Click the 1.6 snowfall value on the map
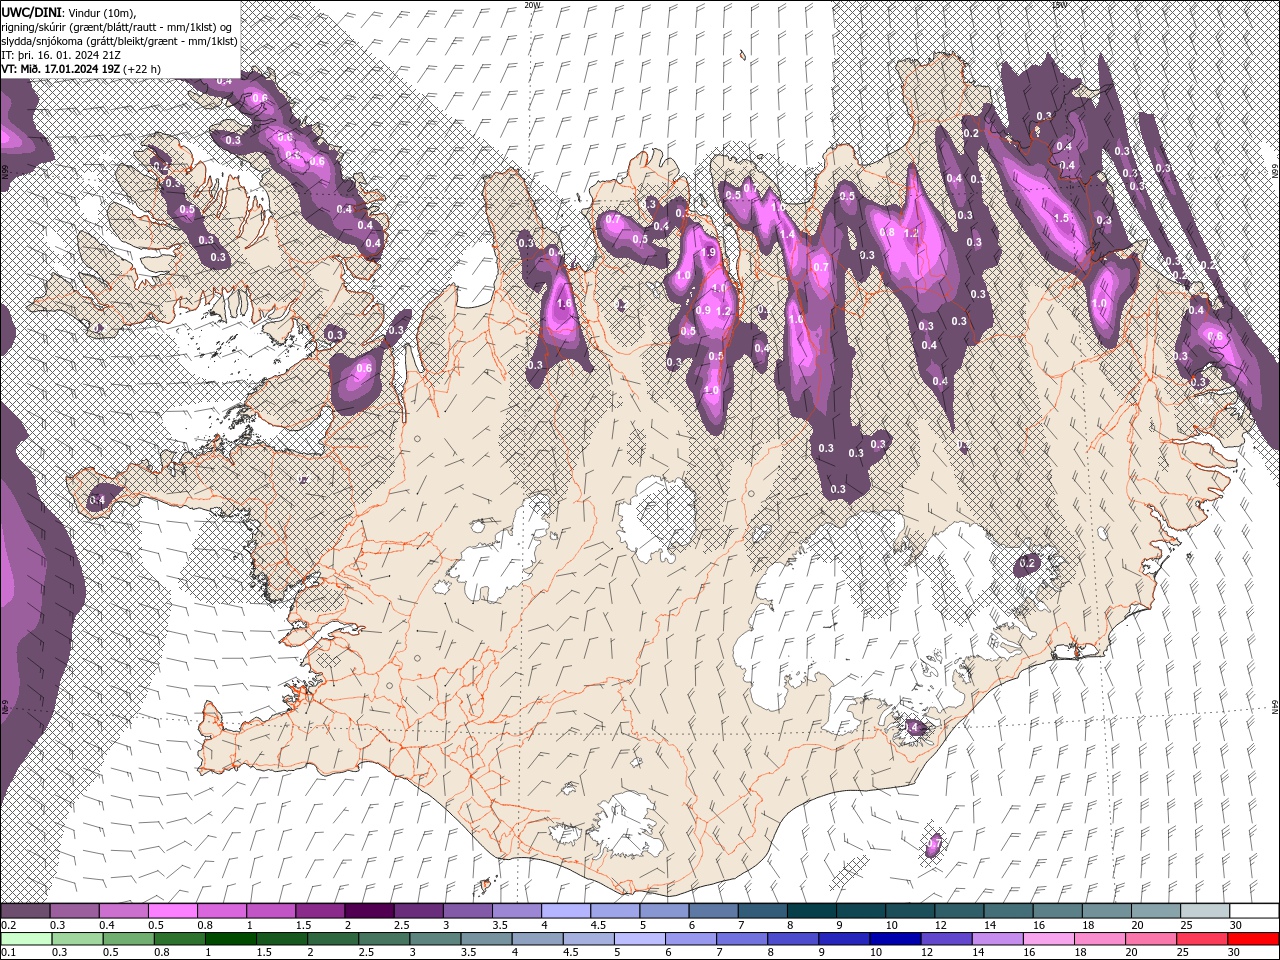1280x960 pixels. 564,303
